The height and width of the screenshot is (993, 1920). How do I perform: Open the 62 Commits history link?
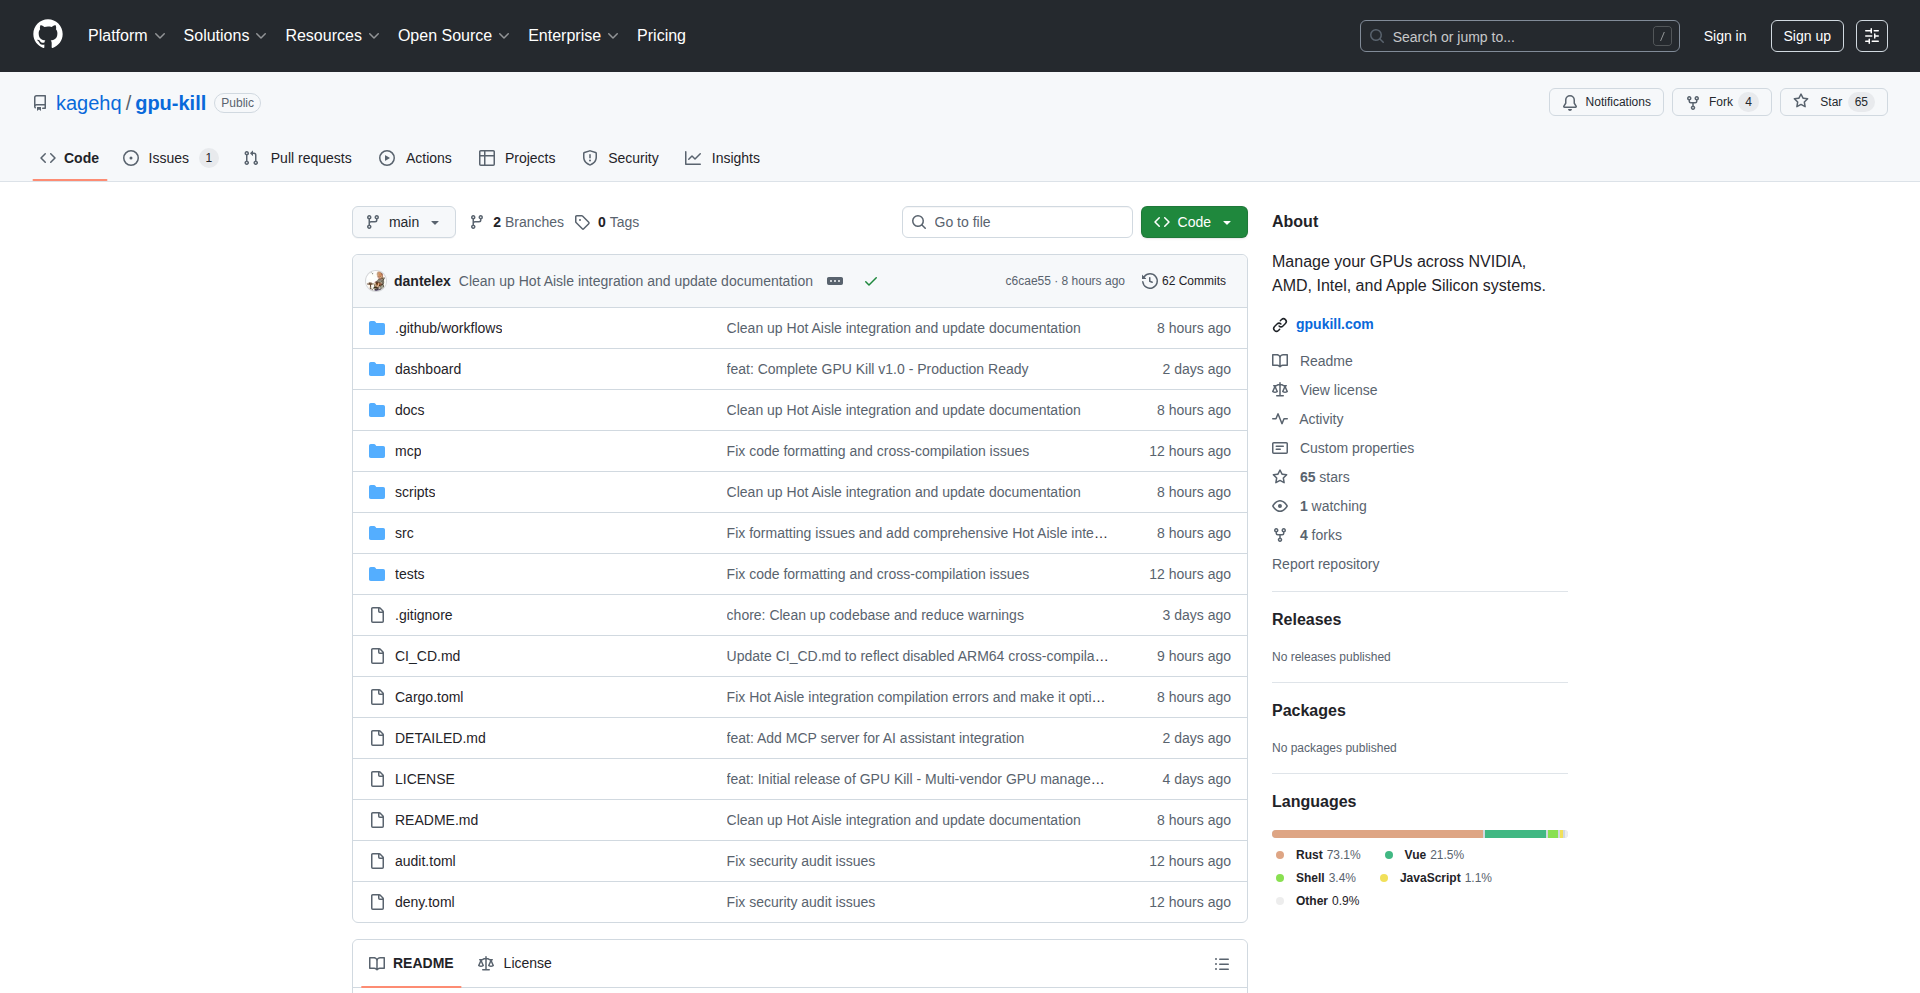pyautogui.click(x=1184, y=281)
